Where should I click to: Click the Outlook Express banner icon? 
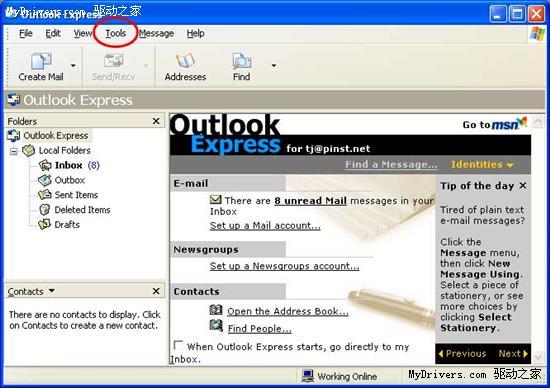click(x=14, y=100)
